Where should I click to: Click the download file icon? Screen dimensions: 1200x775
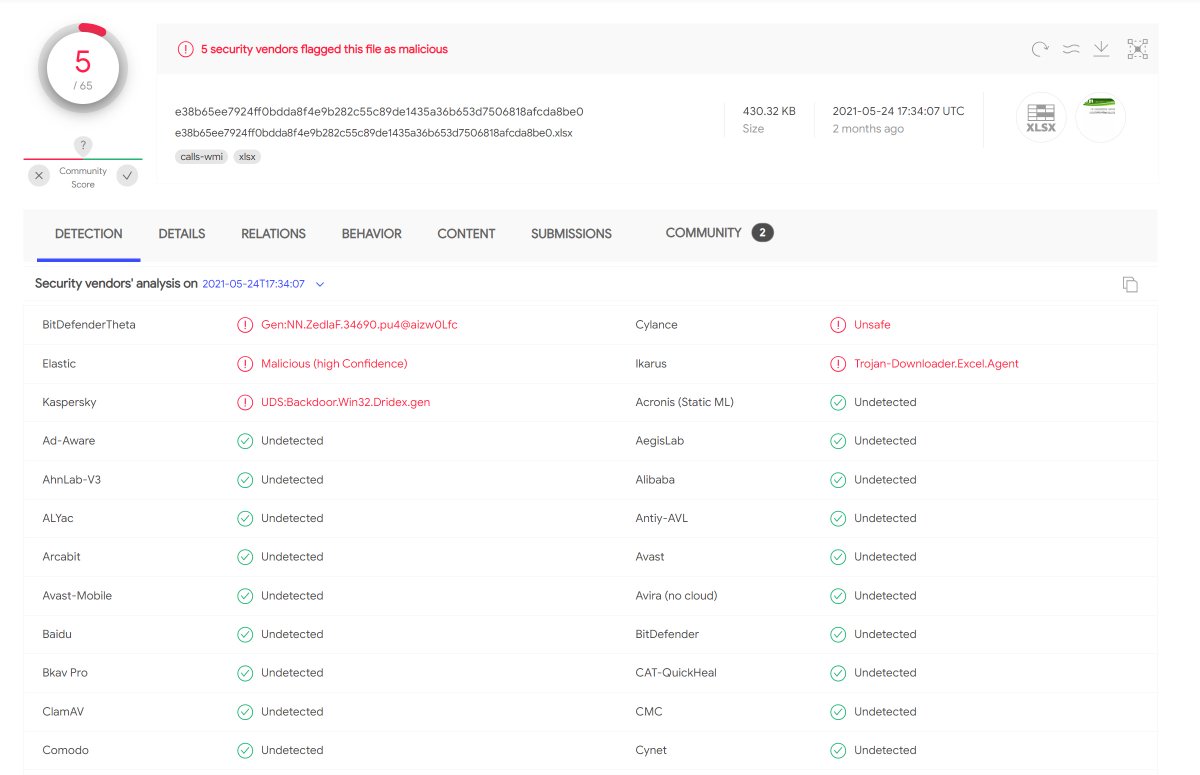[x=1101, y=49]
